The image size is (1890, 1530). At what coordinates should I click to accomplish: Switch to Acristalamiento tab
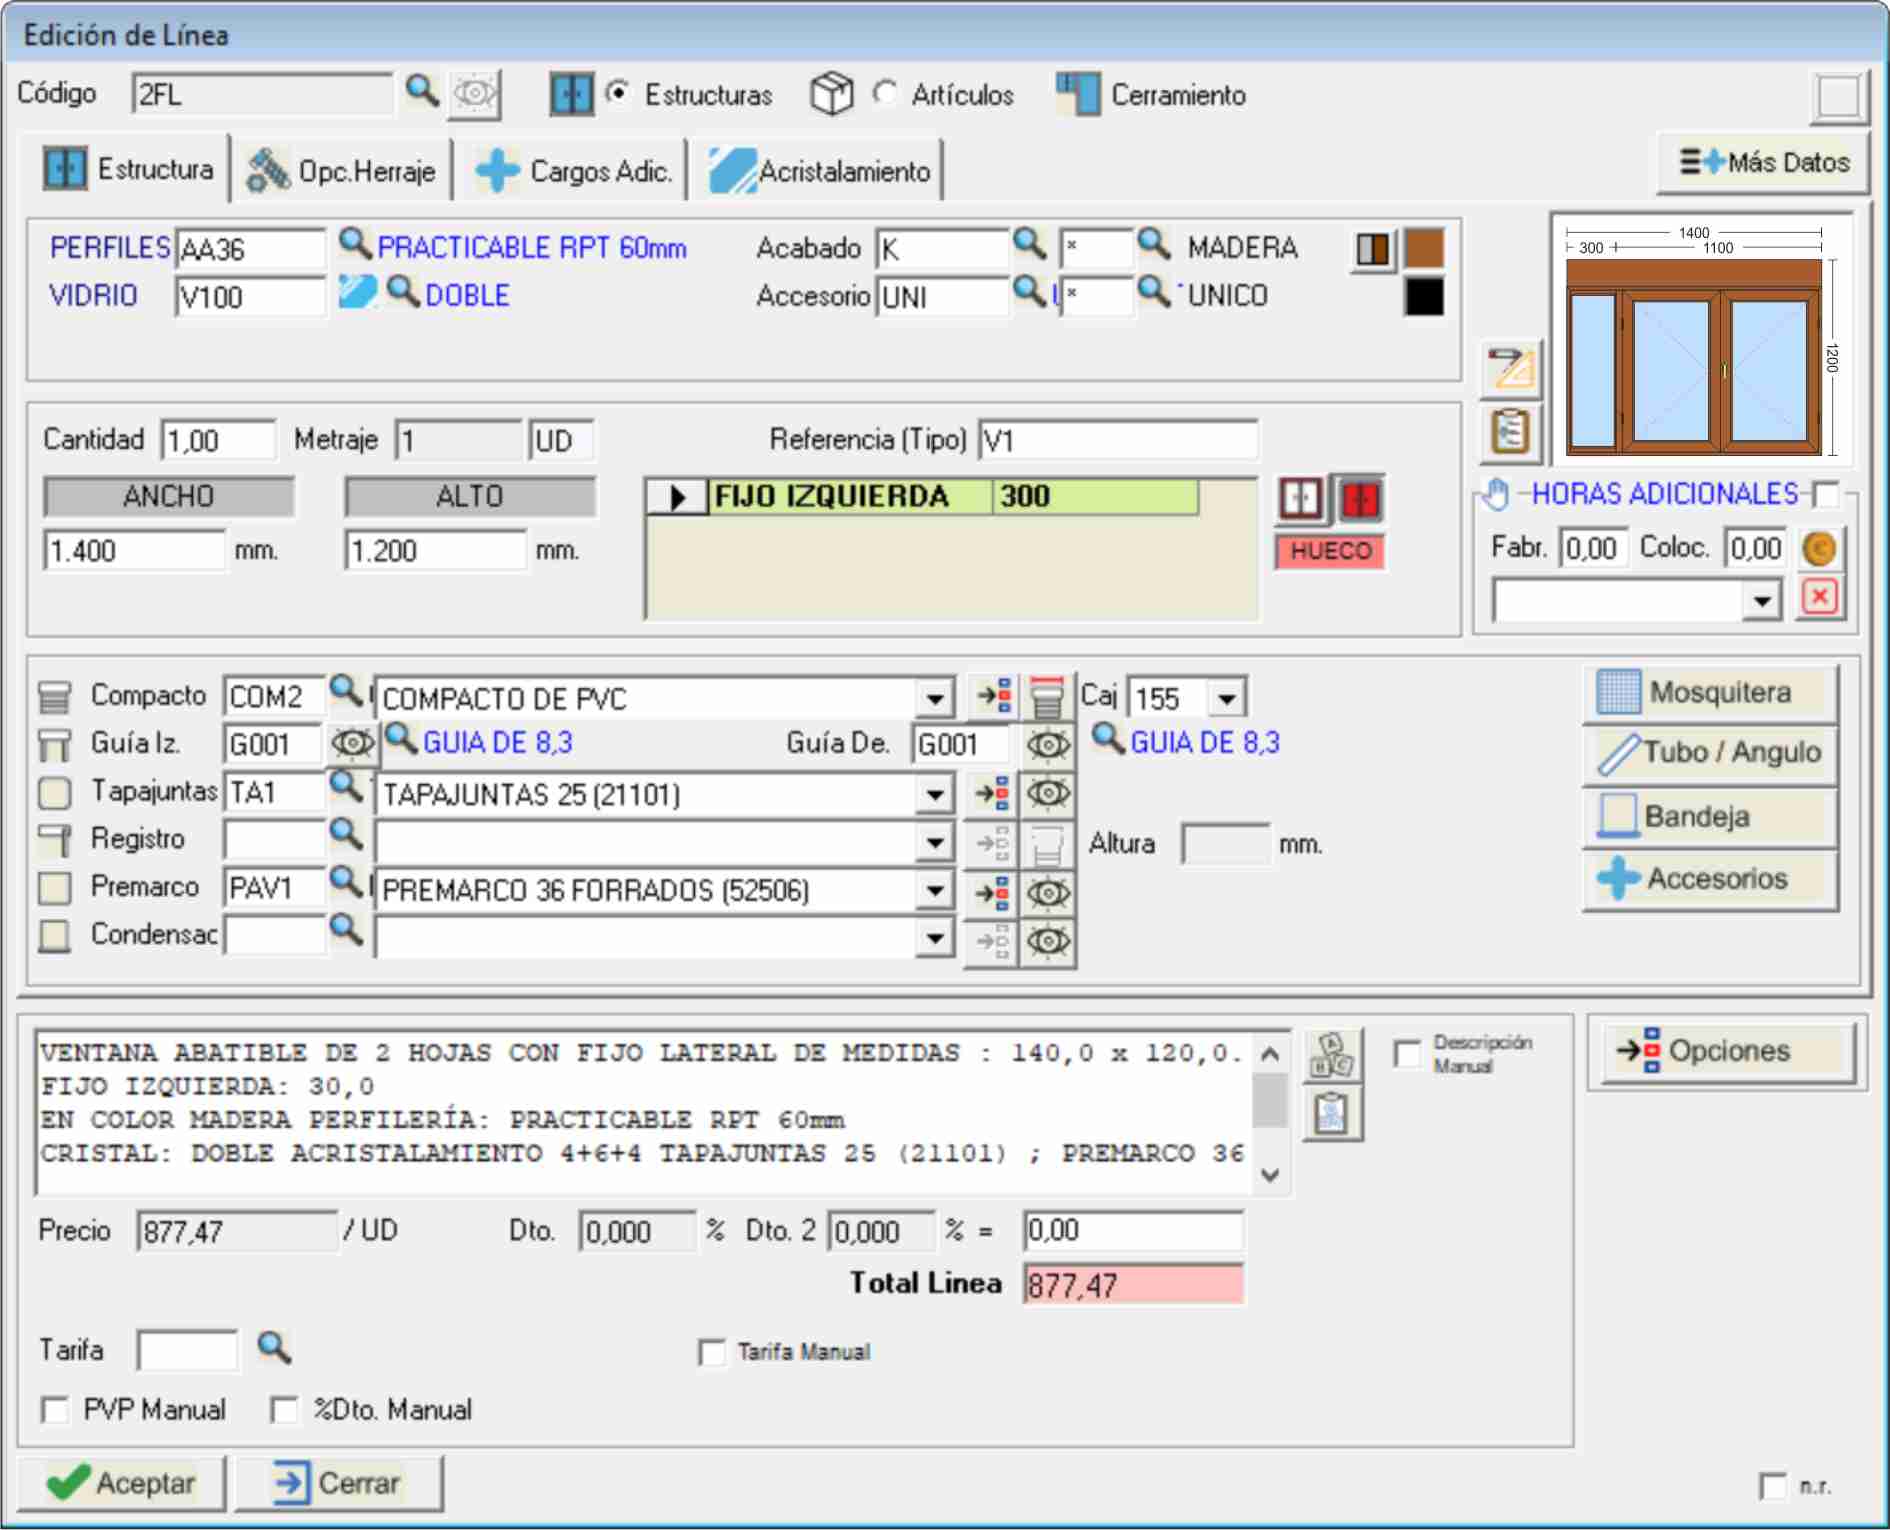(x=820, y=170)
